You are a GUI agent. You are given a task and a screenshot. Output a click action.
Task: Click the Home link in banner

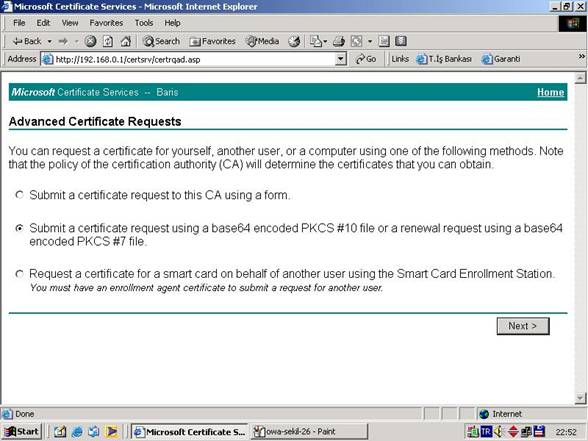coord(550,92)
